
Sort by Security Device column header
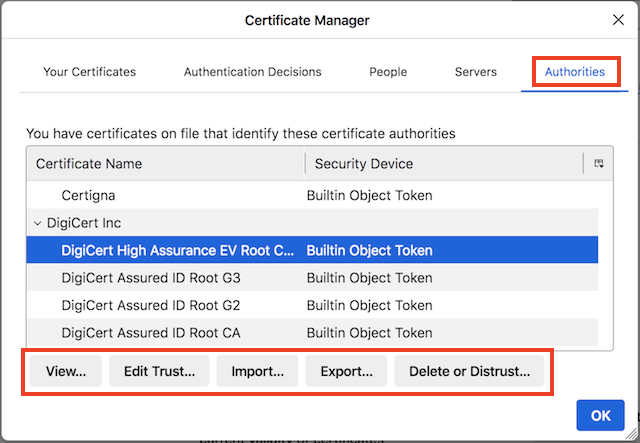444,164
